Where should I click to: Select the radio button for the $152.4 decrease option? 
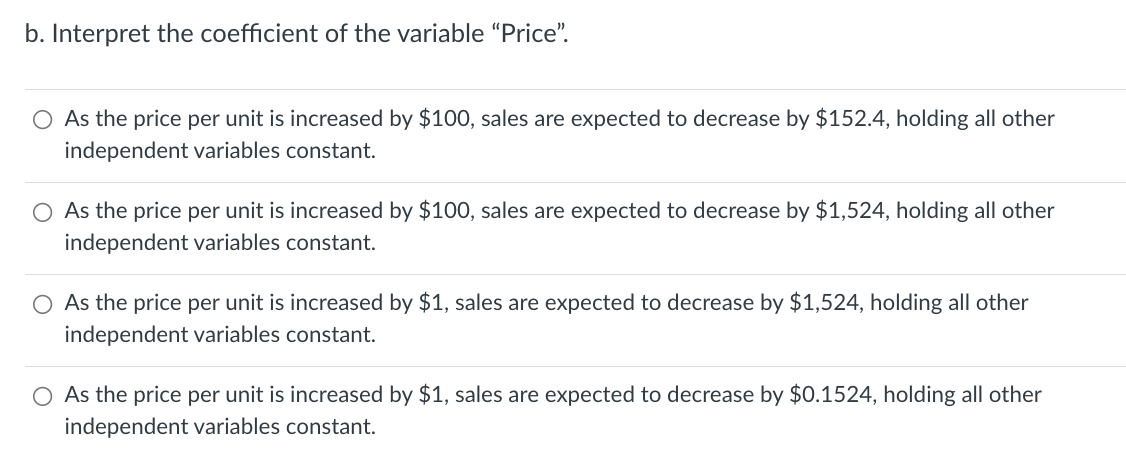pyautogui.click(x=43, y=120)
